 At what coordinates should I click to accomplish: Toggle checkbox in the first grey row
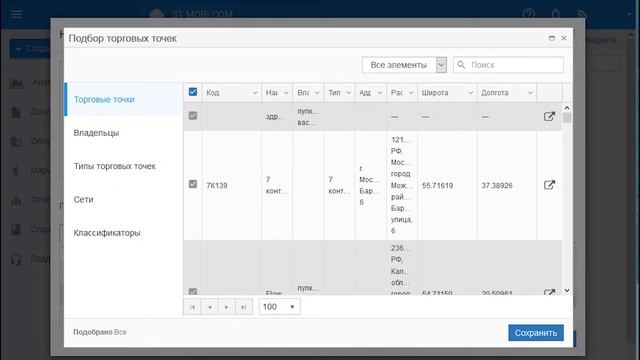click(x=193, y=116)
